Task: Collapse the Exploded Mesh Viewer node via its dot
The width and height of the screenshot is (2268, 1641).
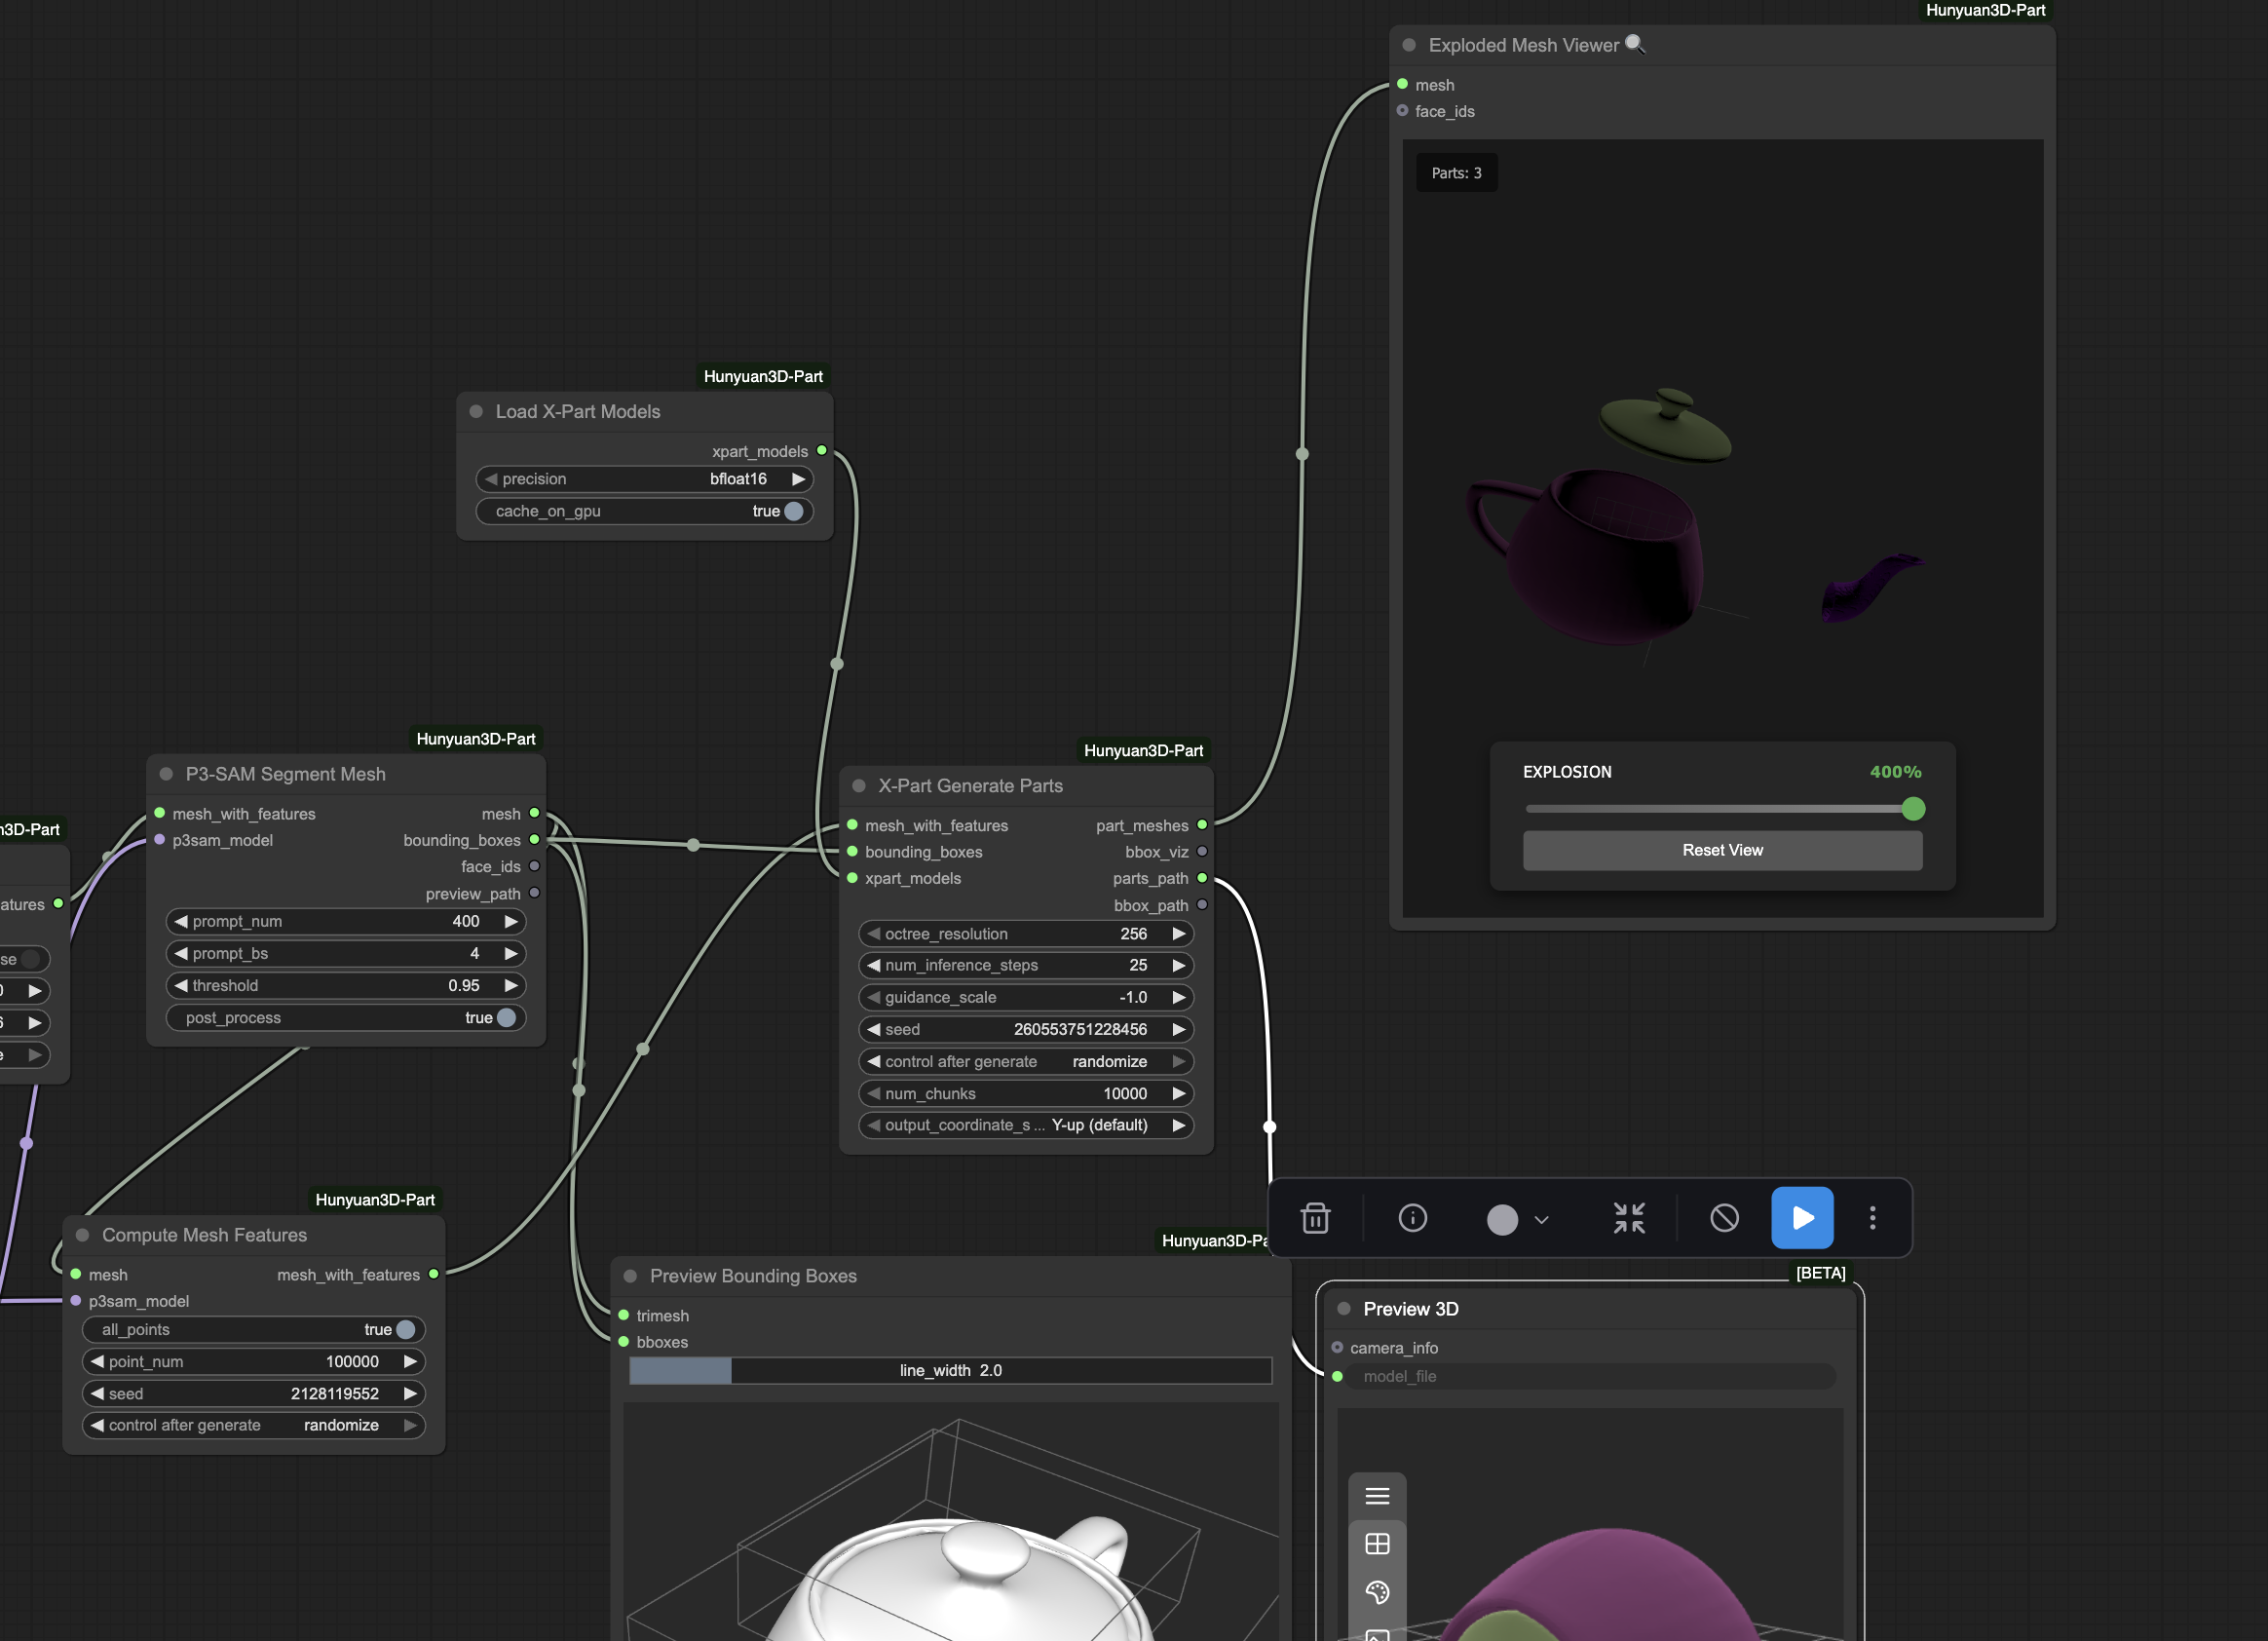Action: coord(1409,45)
